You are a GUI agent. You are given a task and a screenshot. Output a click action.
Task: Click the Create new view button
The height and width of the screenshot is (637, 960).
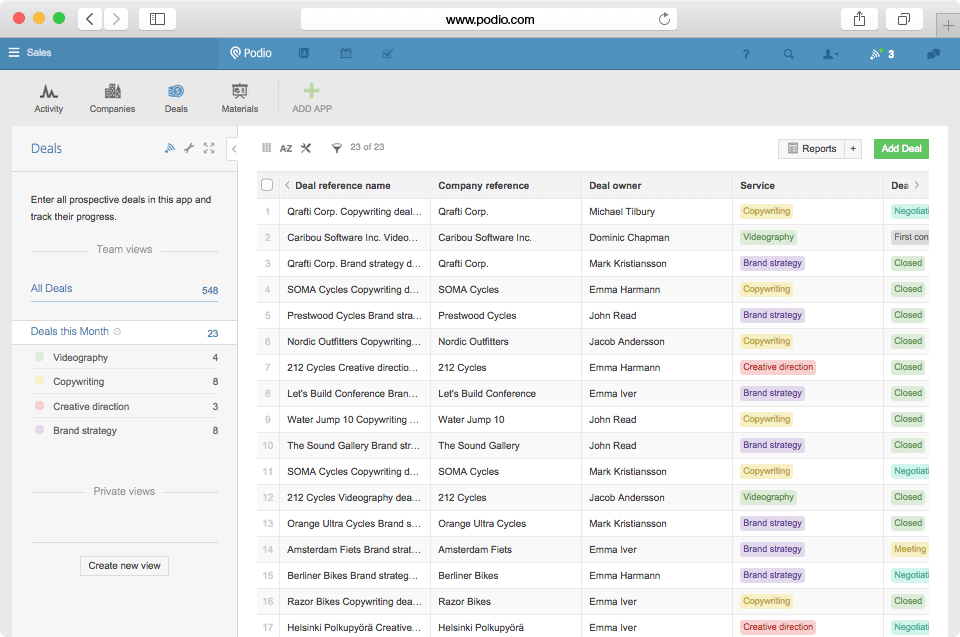pos(124,565)
